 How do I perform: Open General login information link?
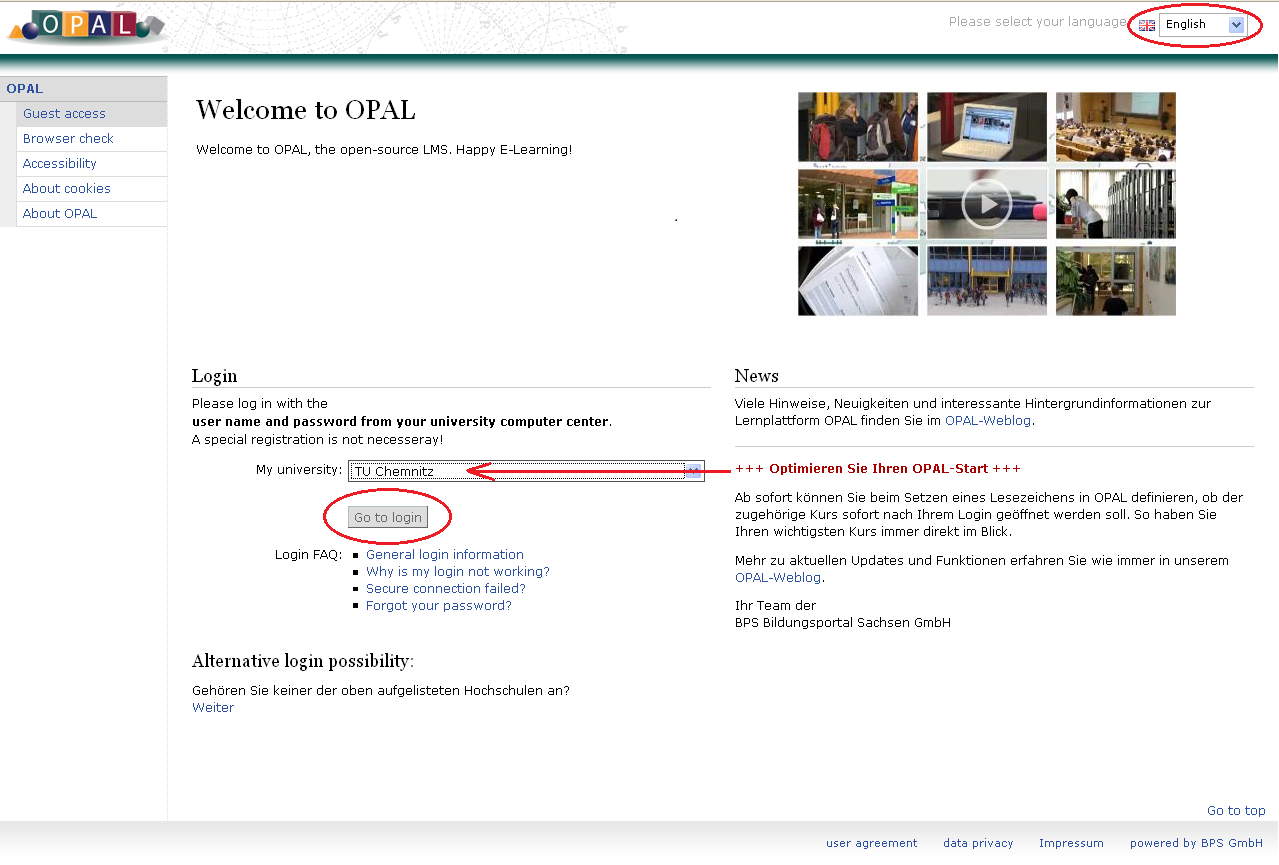tap(445, 555)
